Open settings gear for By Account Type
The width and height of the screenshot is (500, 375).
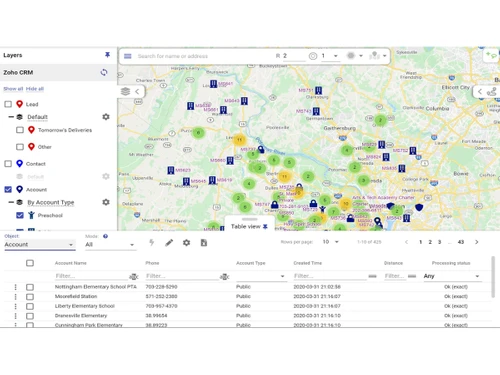click(x=106, y=202)
